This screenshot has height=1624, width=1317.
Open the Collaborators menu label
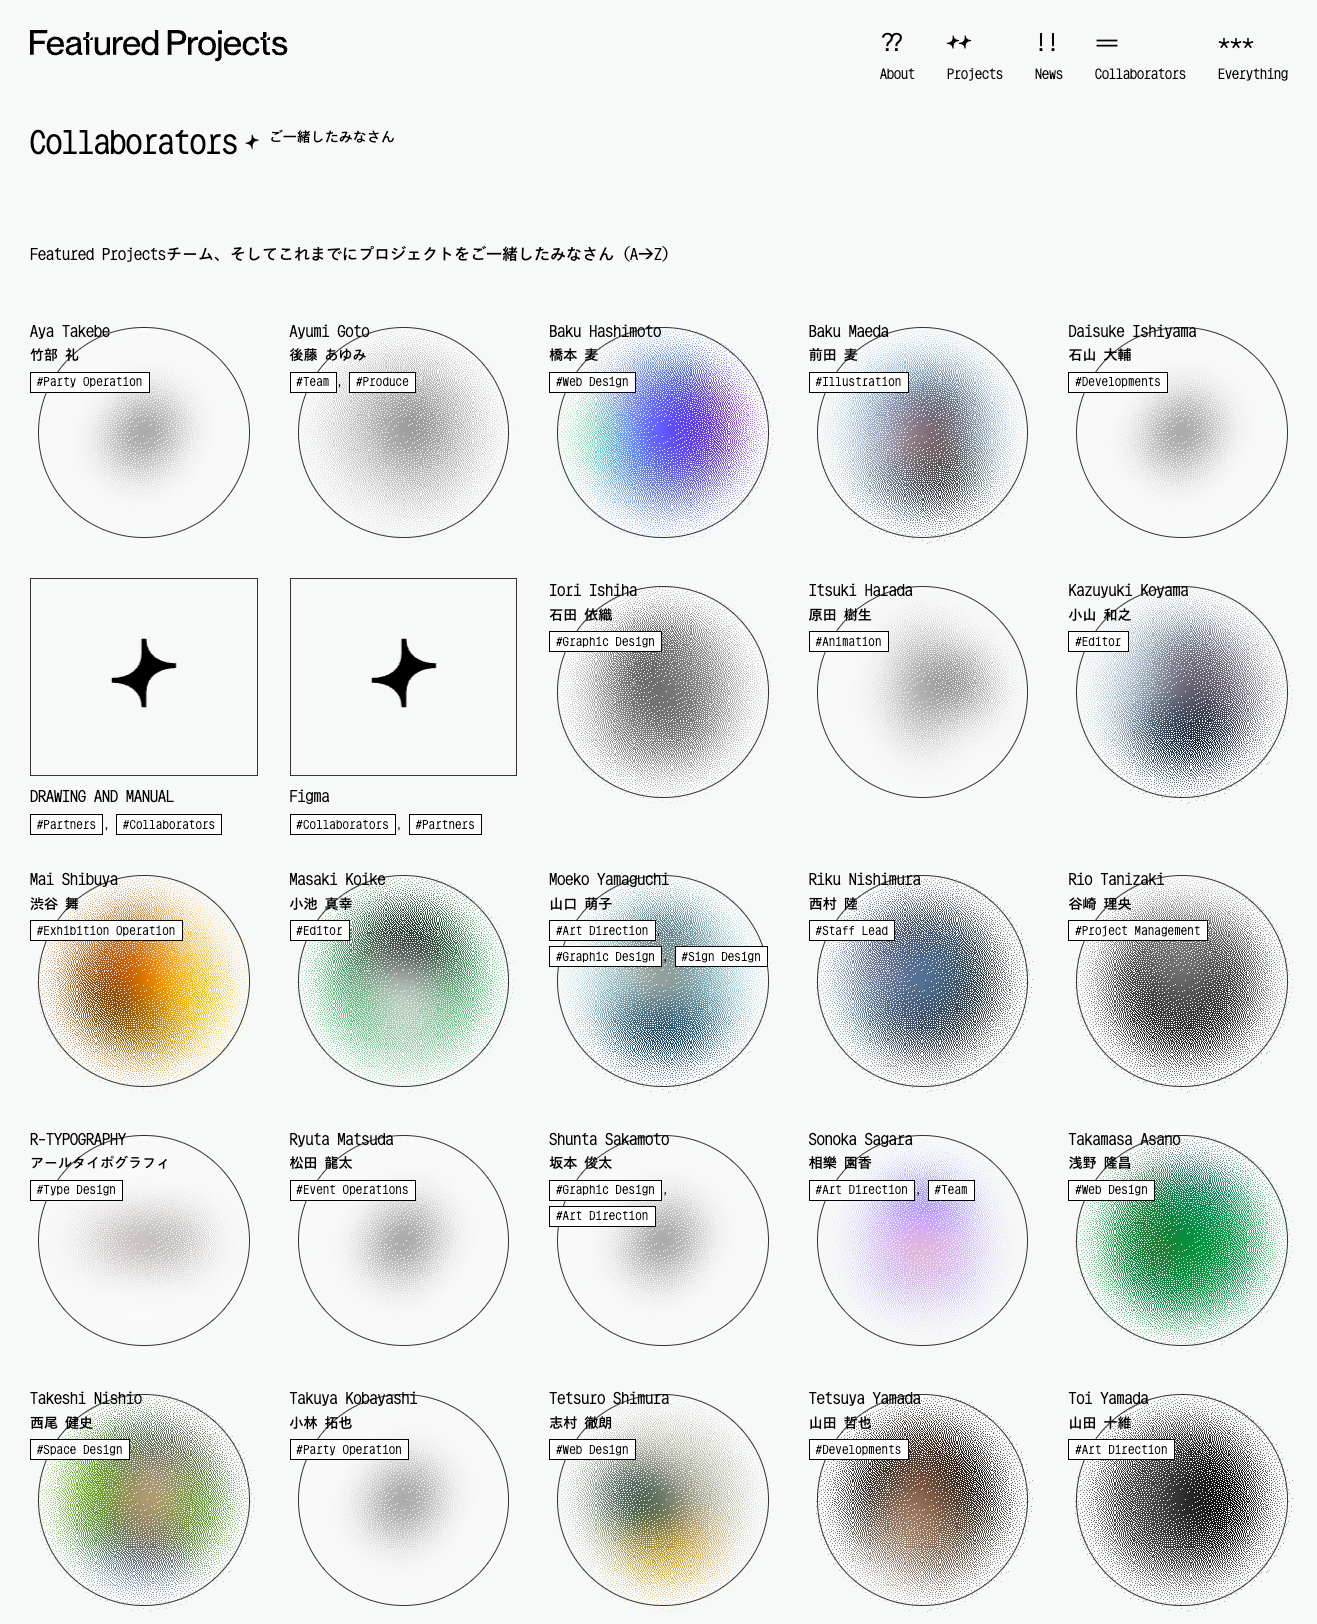coord(1140,74)
